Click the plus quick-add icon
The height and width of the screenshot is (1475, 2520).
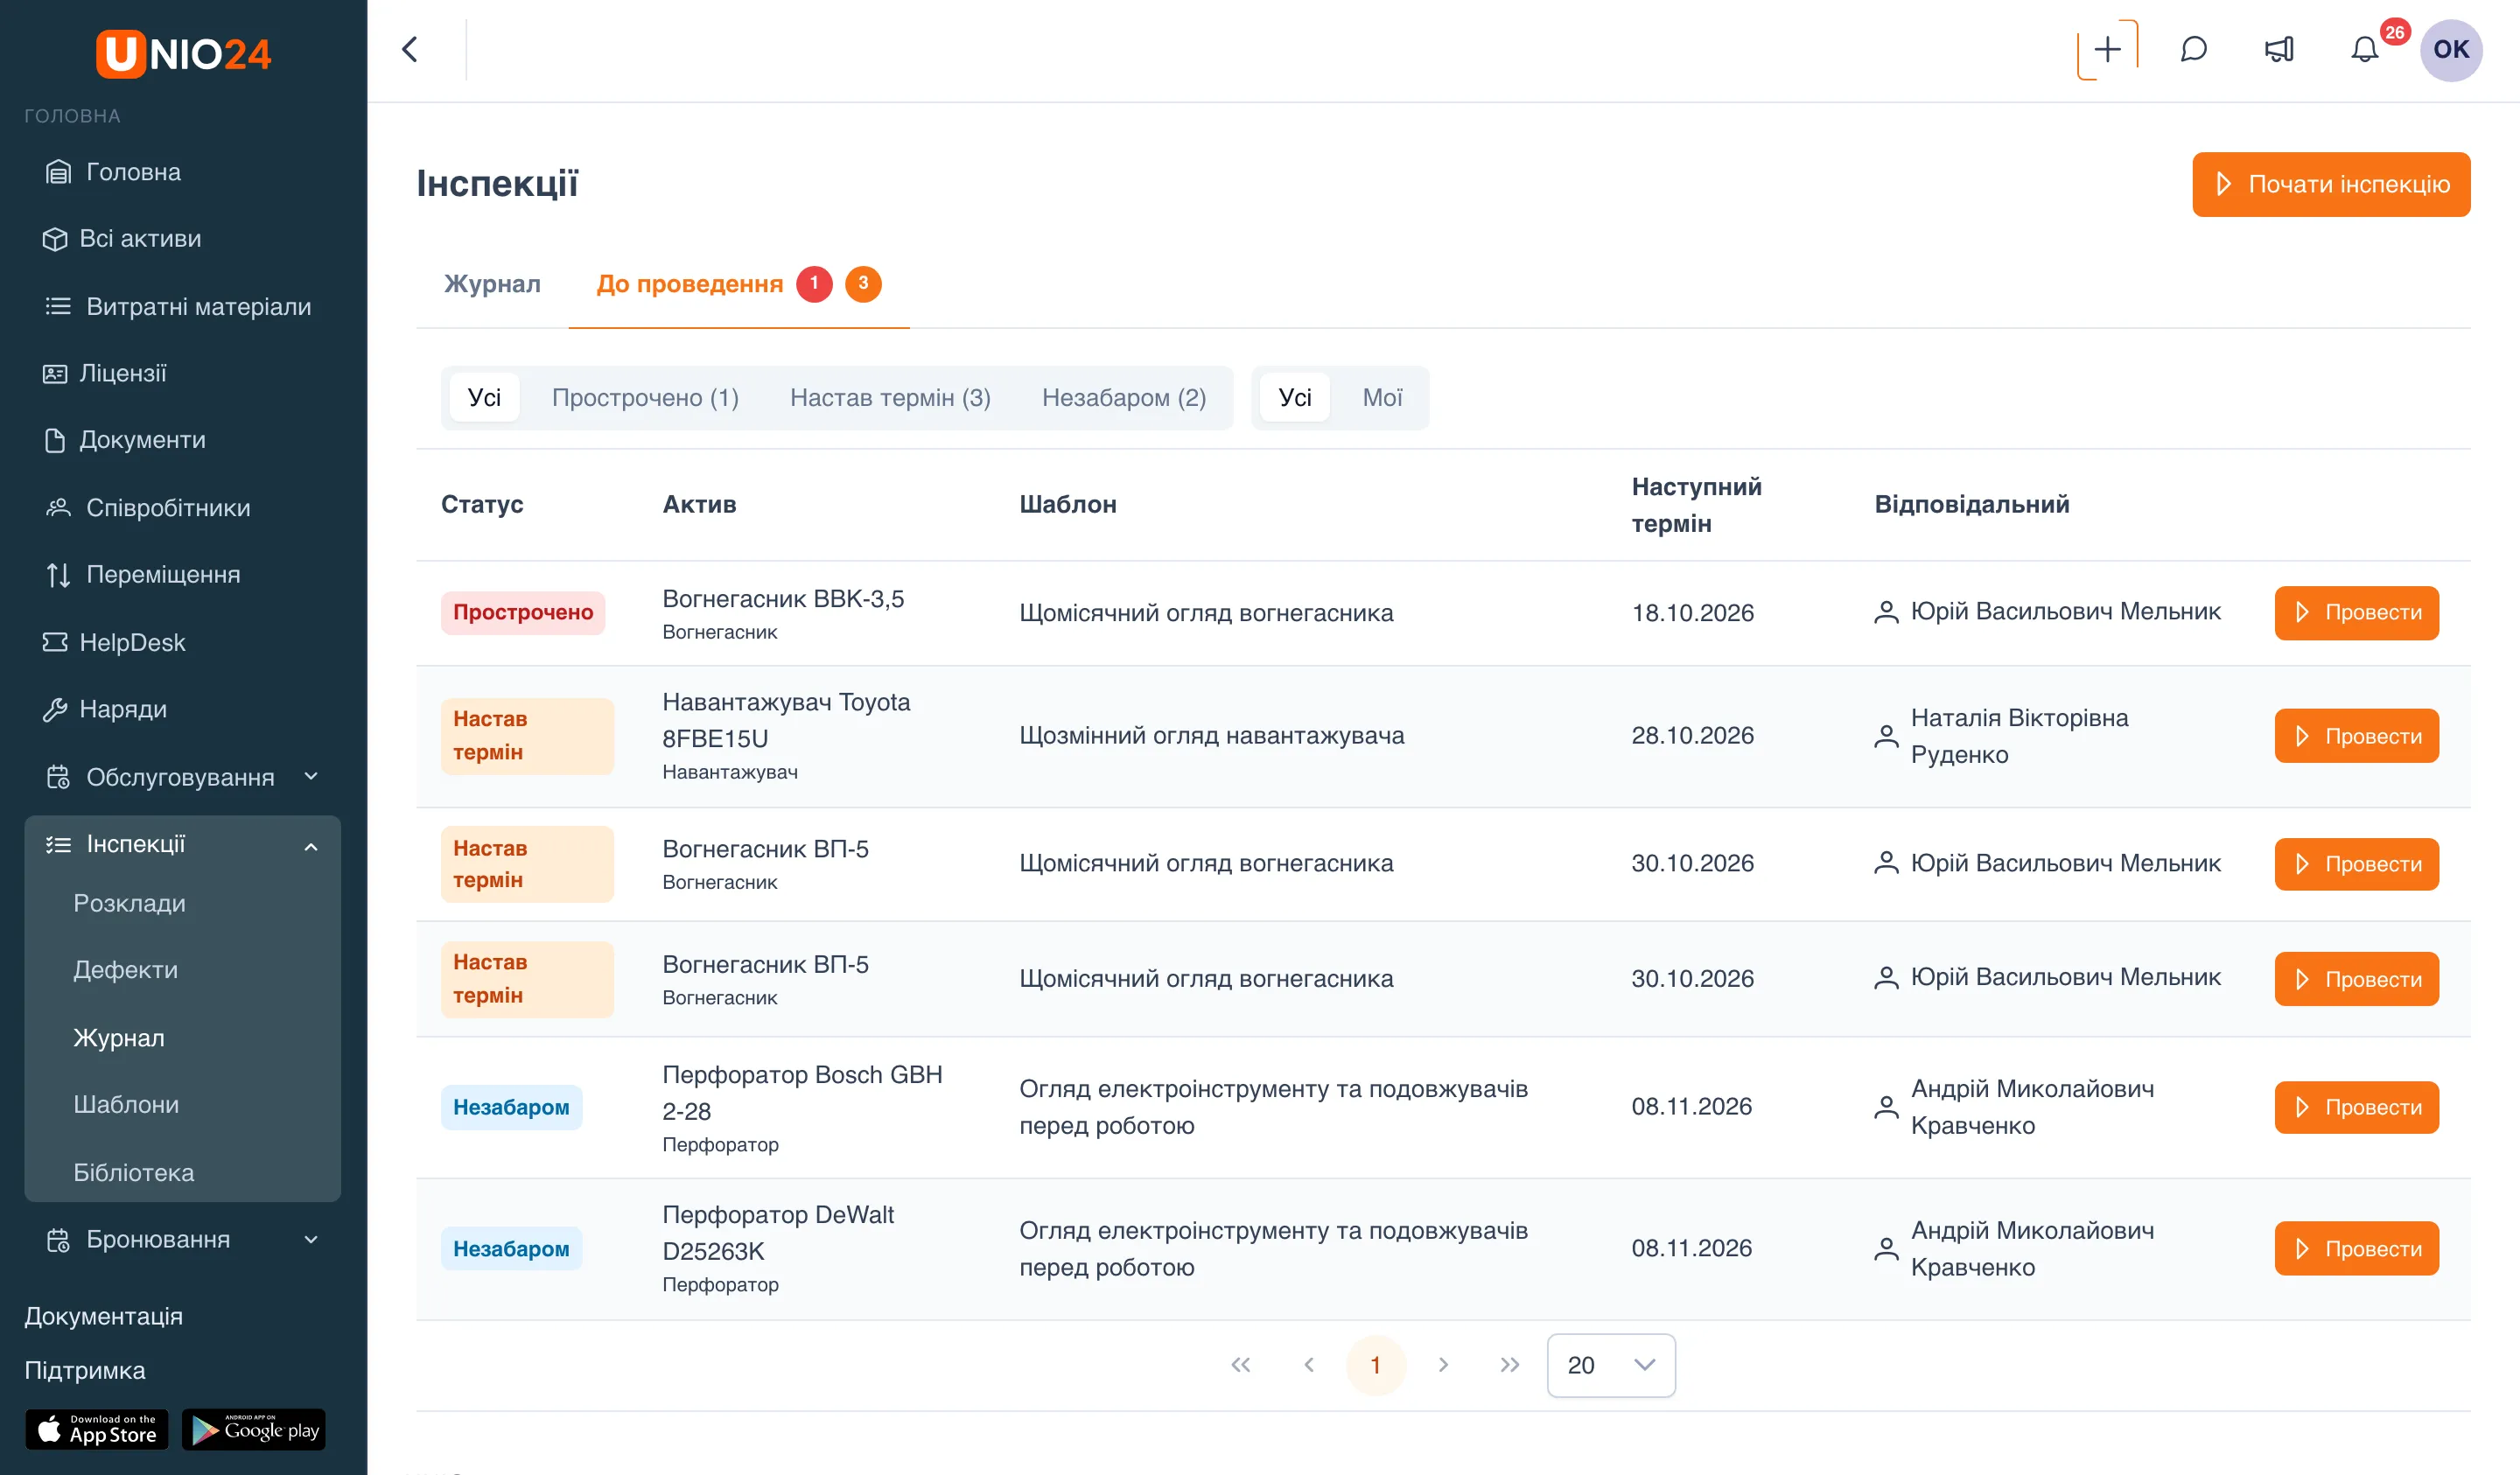2107,49
